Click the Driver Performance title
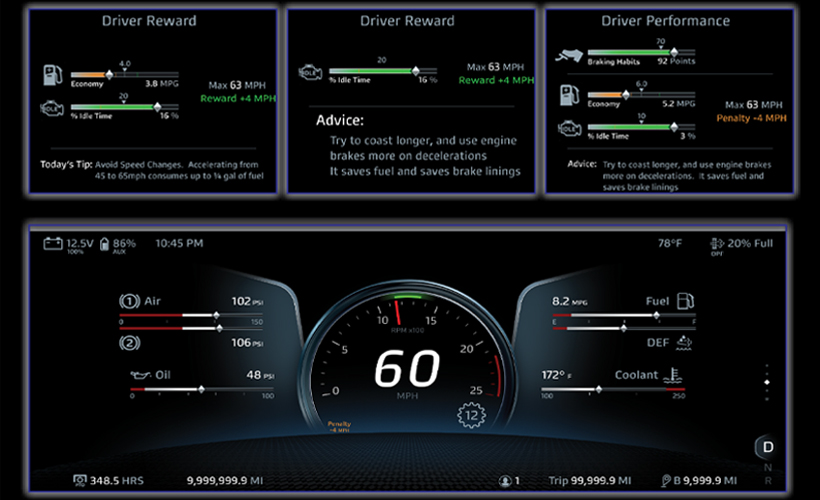 click(665, 21)
